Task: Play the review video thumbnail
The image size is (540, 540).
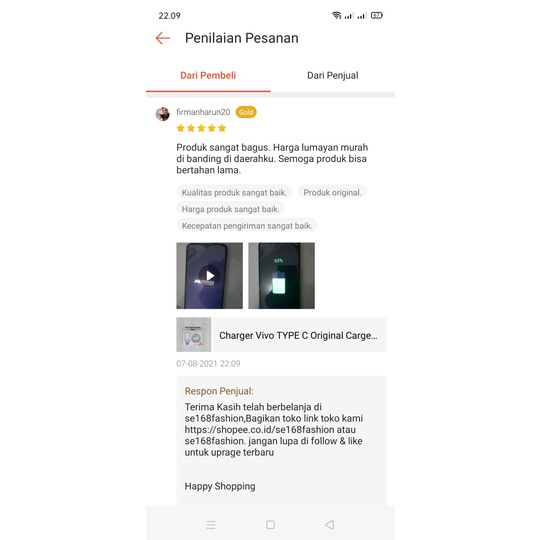Action: (x=209, y=276)
